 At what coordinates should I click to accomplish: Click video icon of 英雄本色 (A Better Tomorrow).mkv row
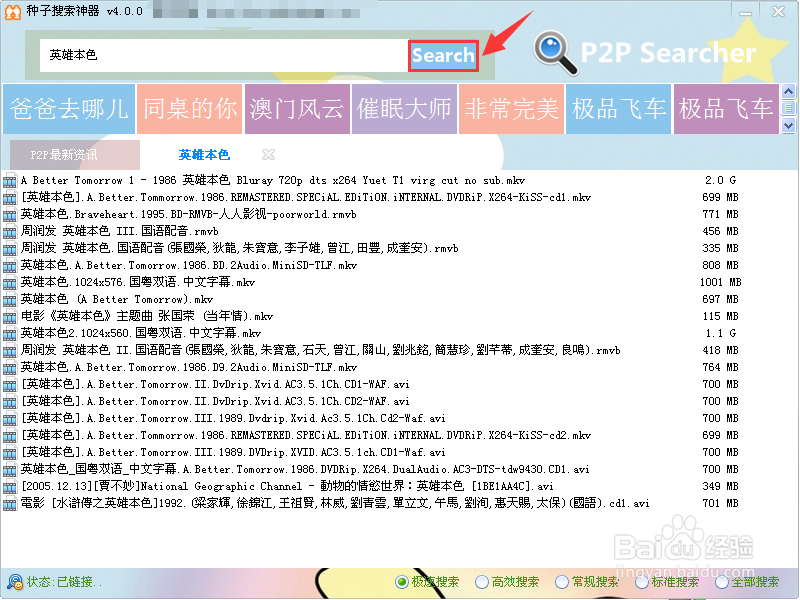10,299
